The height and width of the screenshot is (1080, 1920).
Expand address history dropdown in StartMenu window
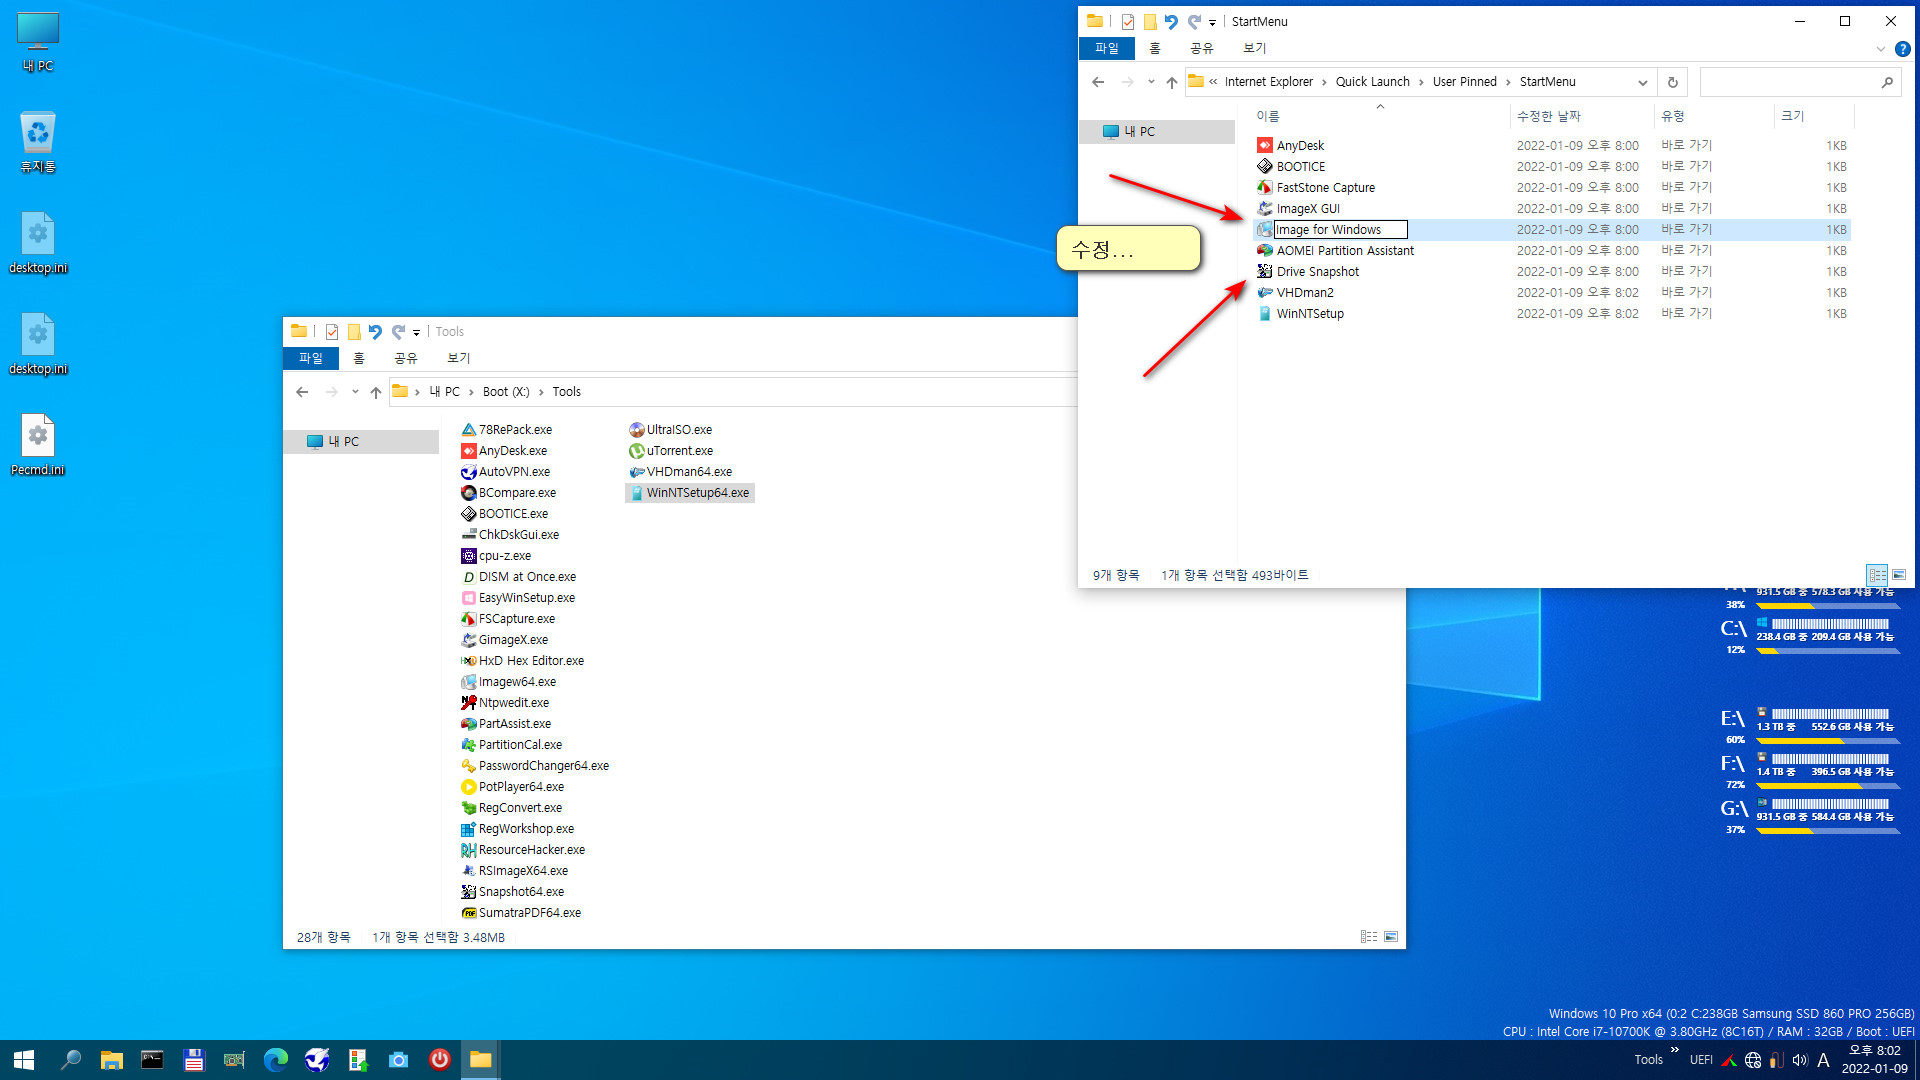(1642, 82)
